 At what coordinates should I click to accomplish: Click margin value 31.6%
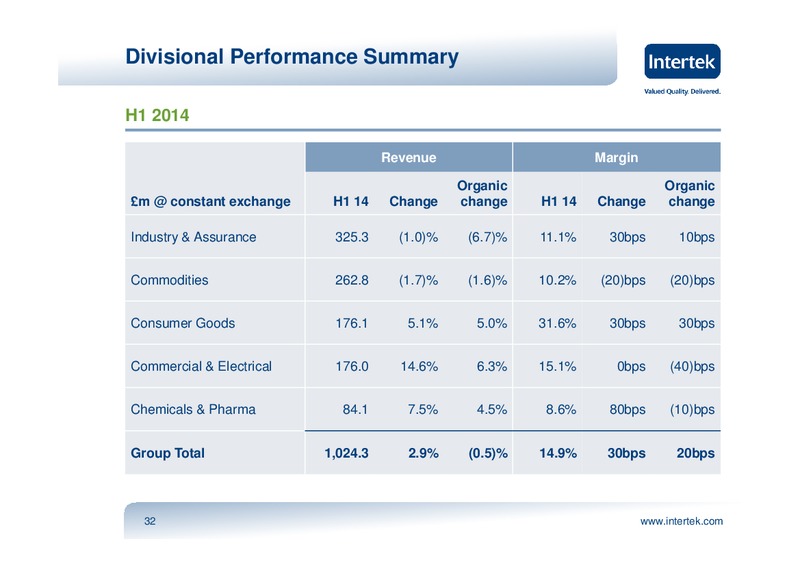(x=557, y=323)
